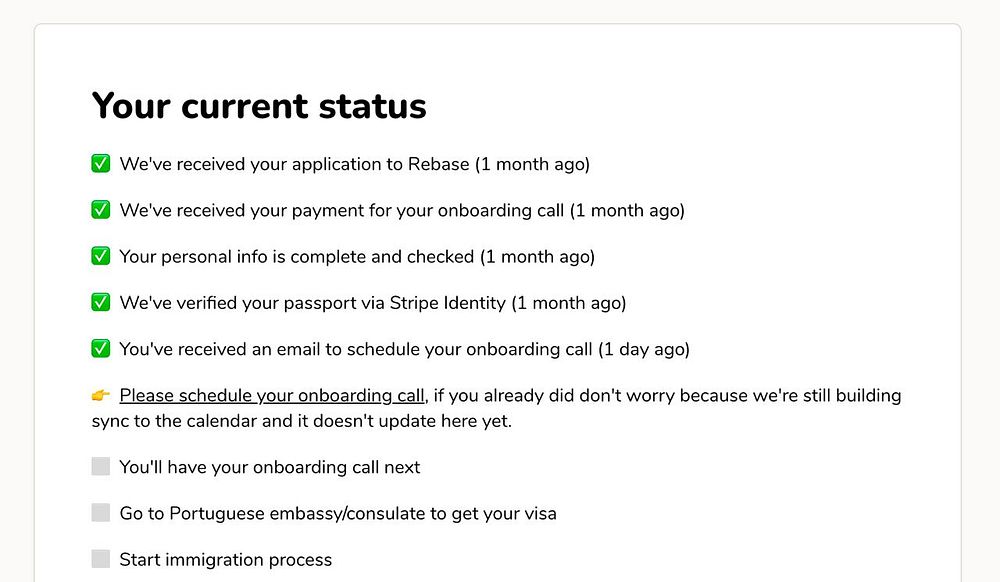
Task: Open the 'Please schedule your onboarding call' link
Action: [x=272, y=396]
